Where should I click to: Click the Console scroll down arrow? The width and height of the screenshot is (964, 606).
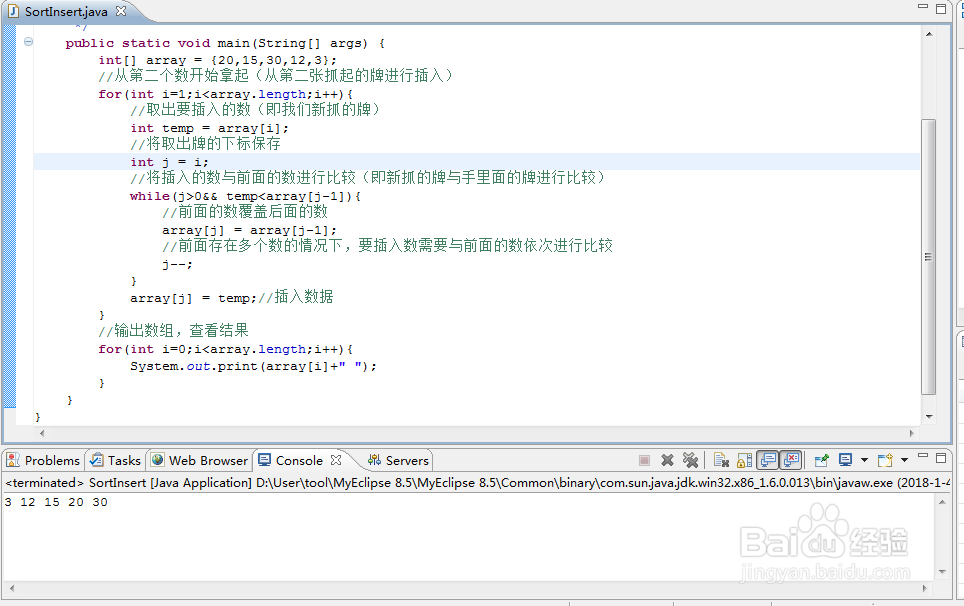(942, 572)
